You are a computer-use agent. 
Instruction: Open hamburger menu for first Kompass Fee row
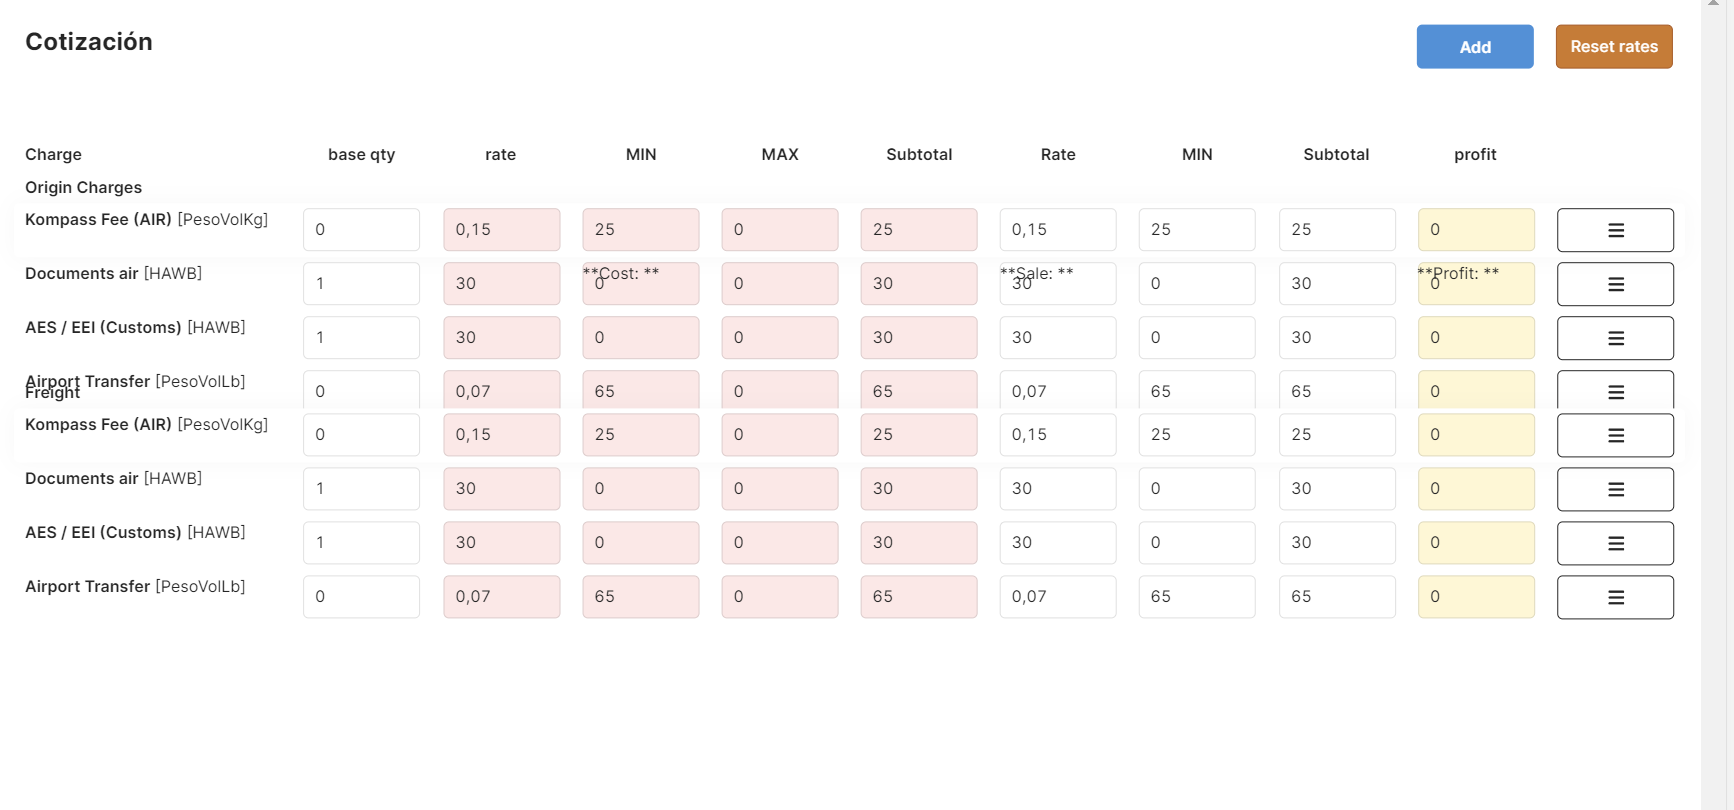[1614, 230]
